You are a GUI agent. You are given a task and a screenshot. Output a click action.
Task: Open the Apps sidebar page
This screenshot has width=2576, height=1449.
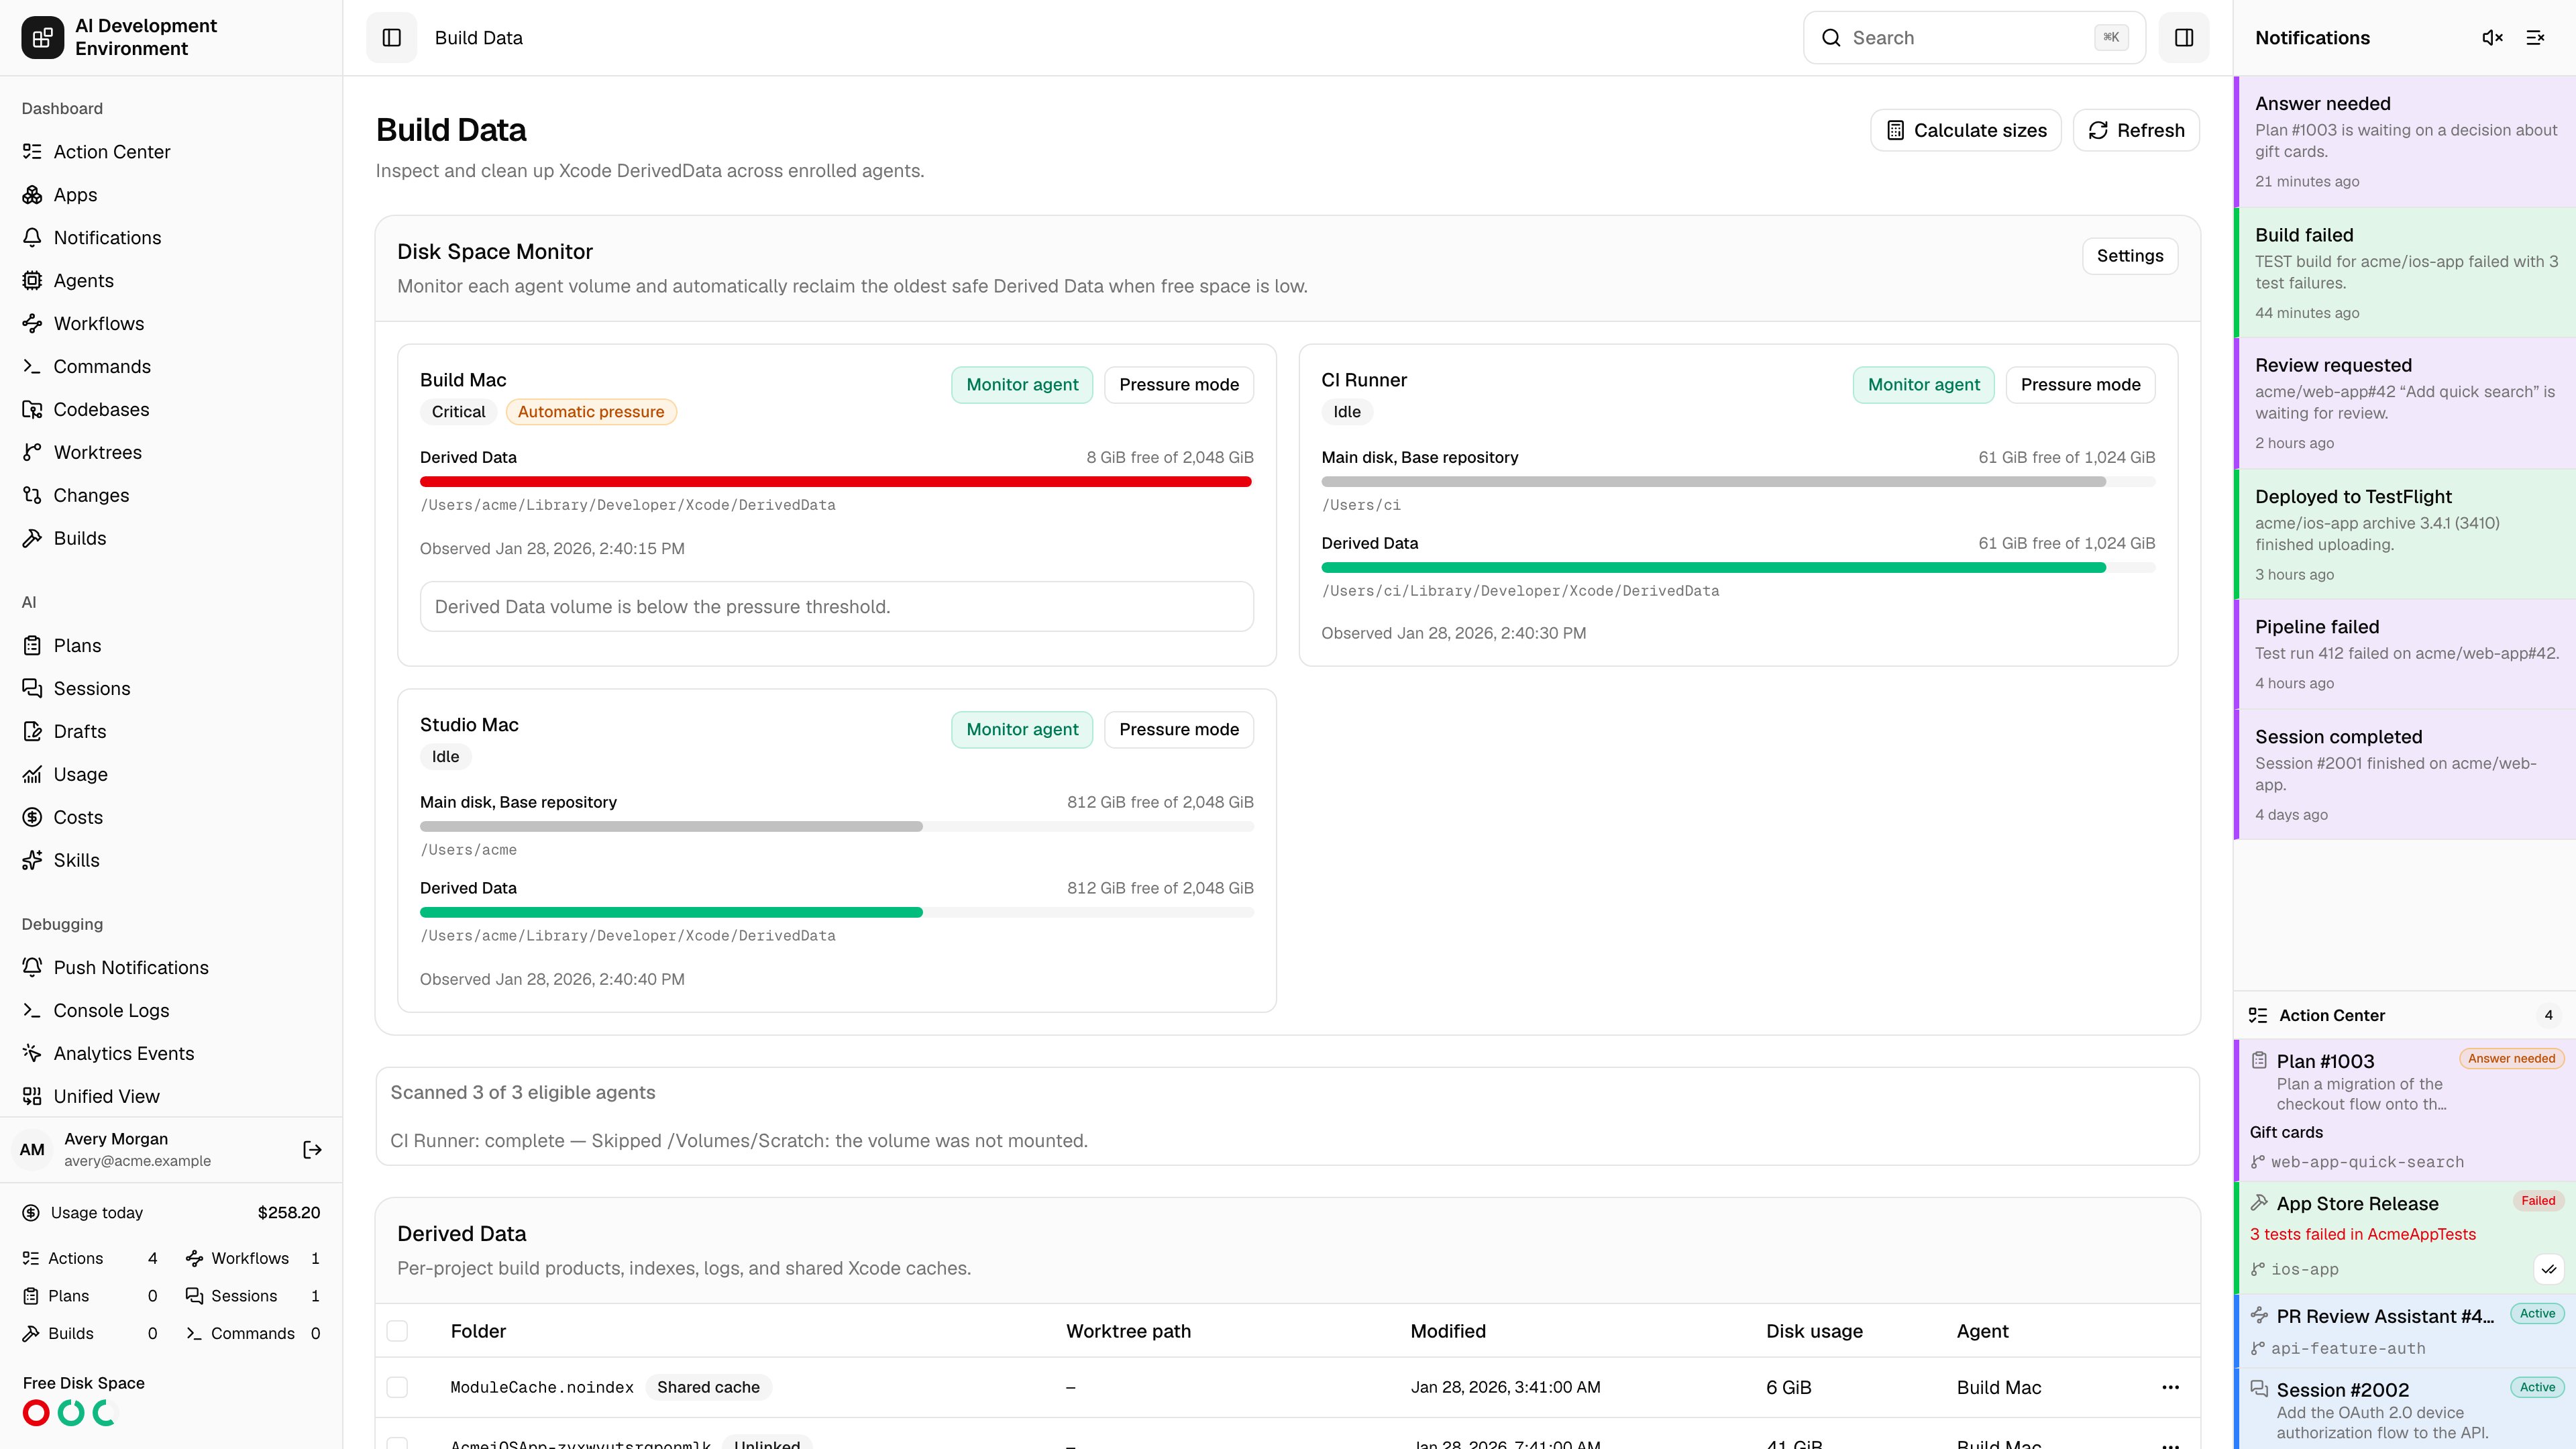click(x=171, y=195)
